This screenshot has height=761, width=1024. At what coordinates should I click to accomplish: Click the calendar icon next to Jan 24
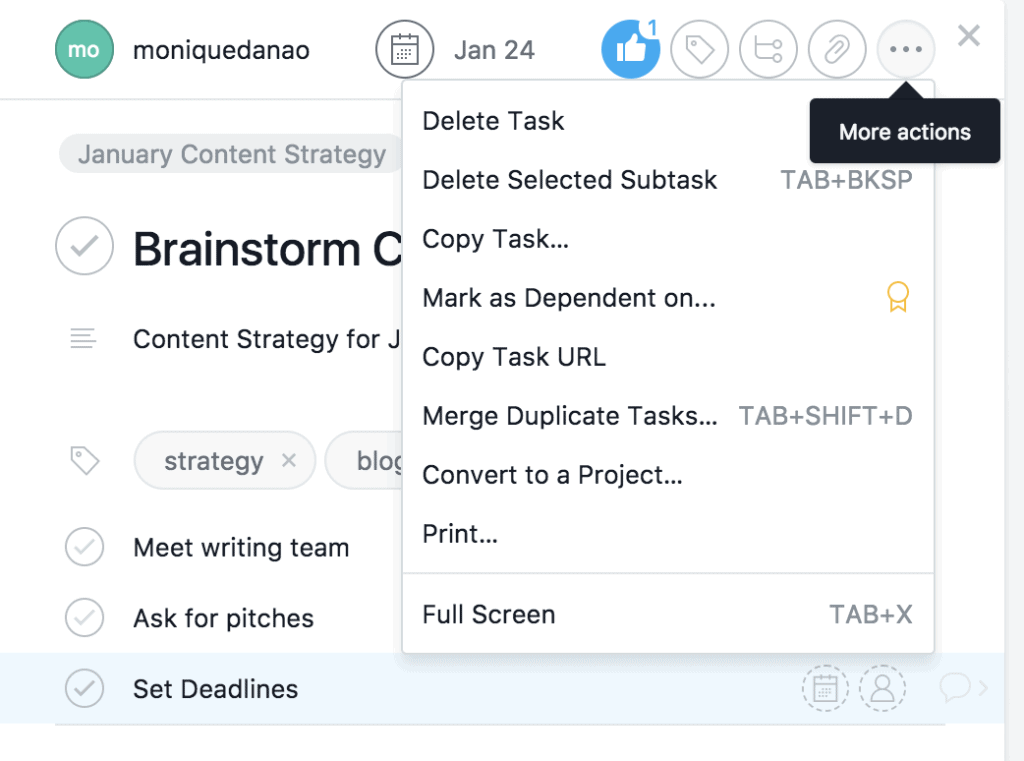pyautogui.click(x=404, y=48)
